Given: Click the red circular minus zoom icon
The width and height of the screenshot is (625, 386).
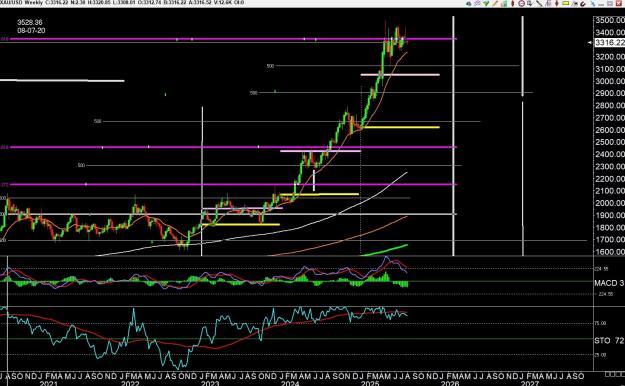Looking at the screenshot, I should [x=521, y=4].
